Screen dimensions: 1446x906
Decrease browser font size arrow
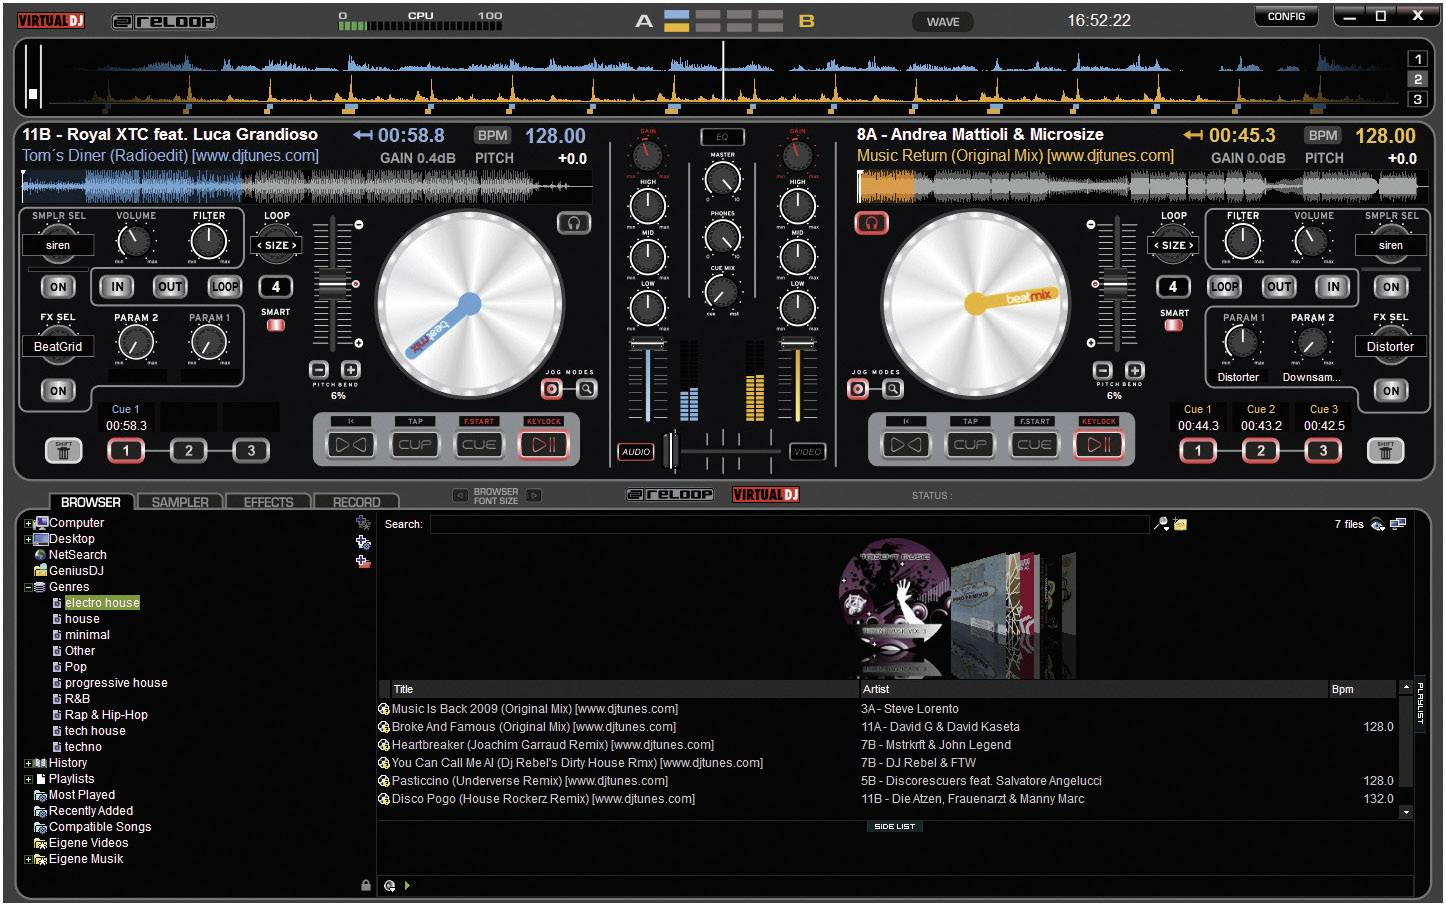[x=460, y=495]
